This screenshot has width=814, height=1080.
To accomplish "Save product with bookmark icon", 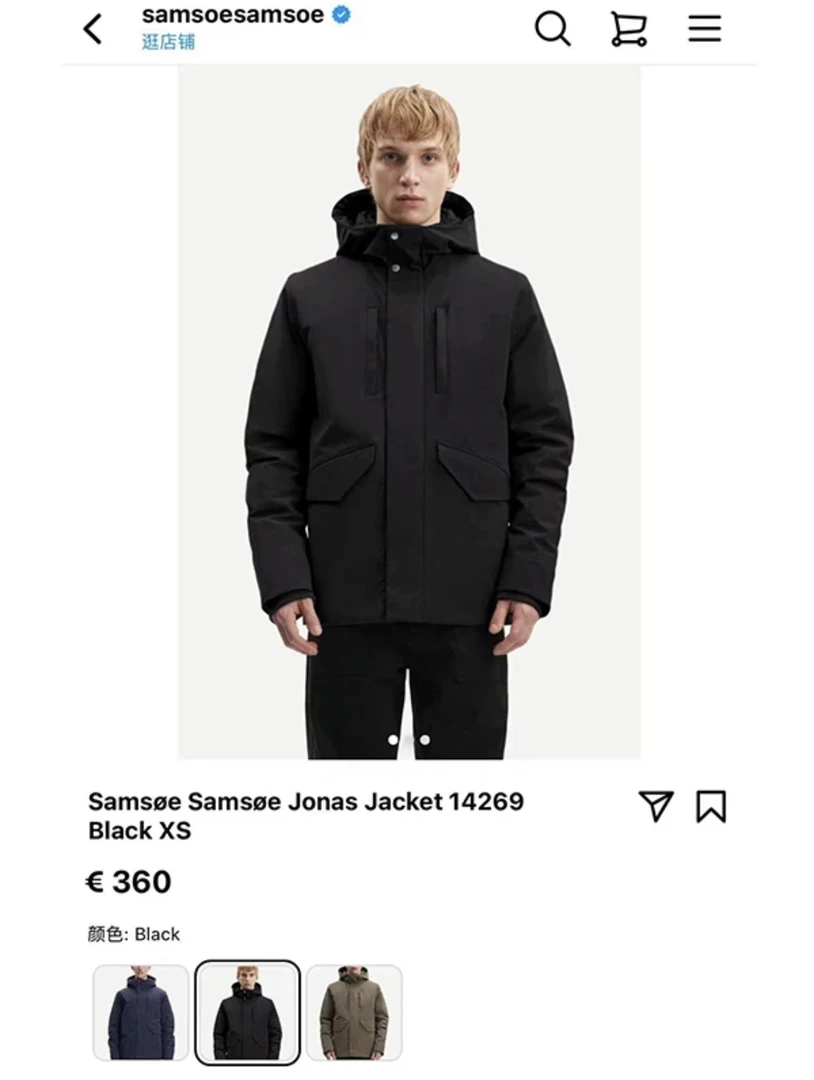I will [x=711, y=807].
